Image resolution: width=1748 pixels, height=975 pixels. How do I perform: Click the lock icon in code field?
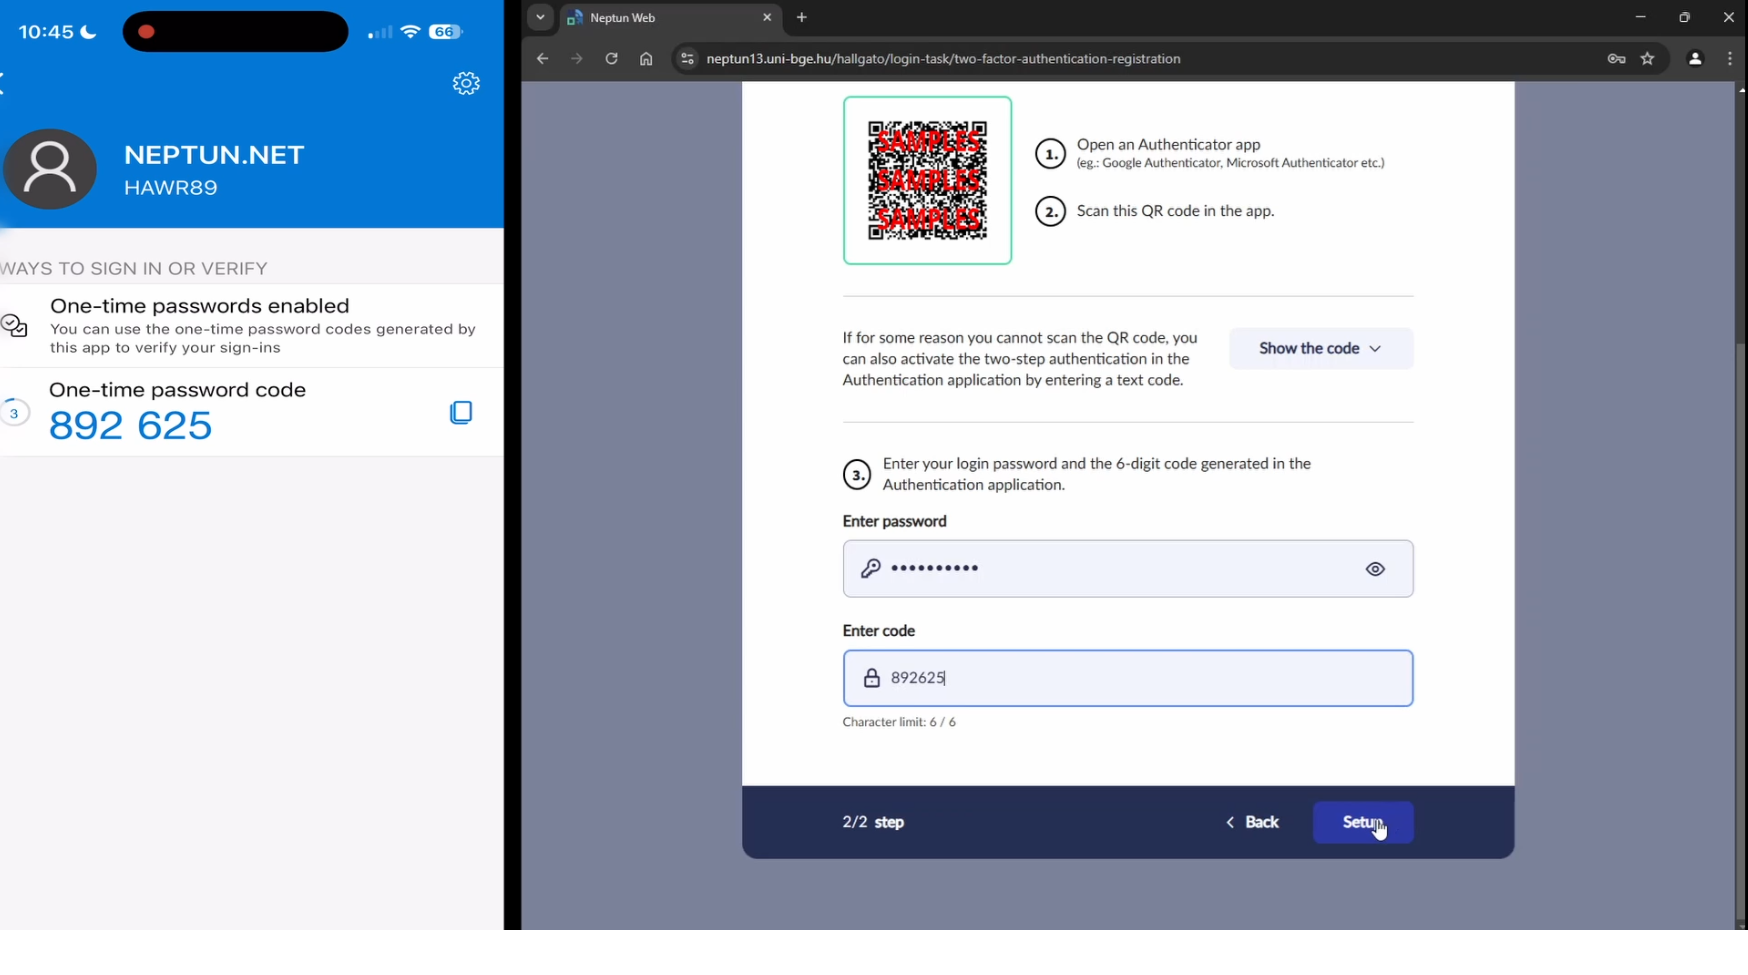coord(872,678)
